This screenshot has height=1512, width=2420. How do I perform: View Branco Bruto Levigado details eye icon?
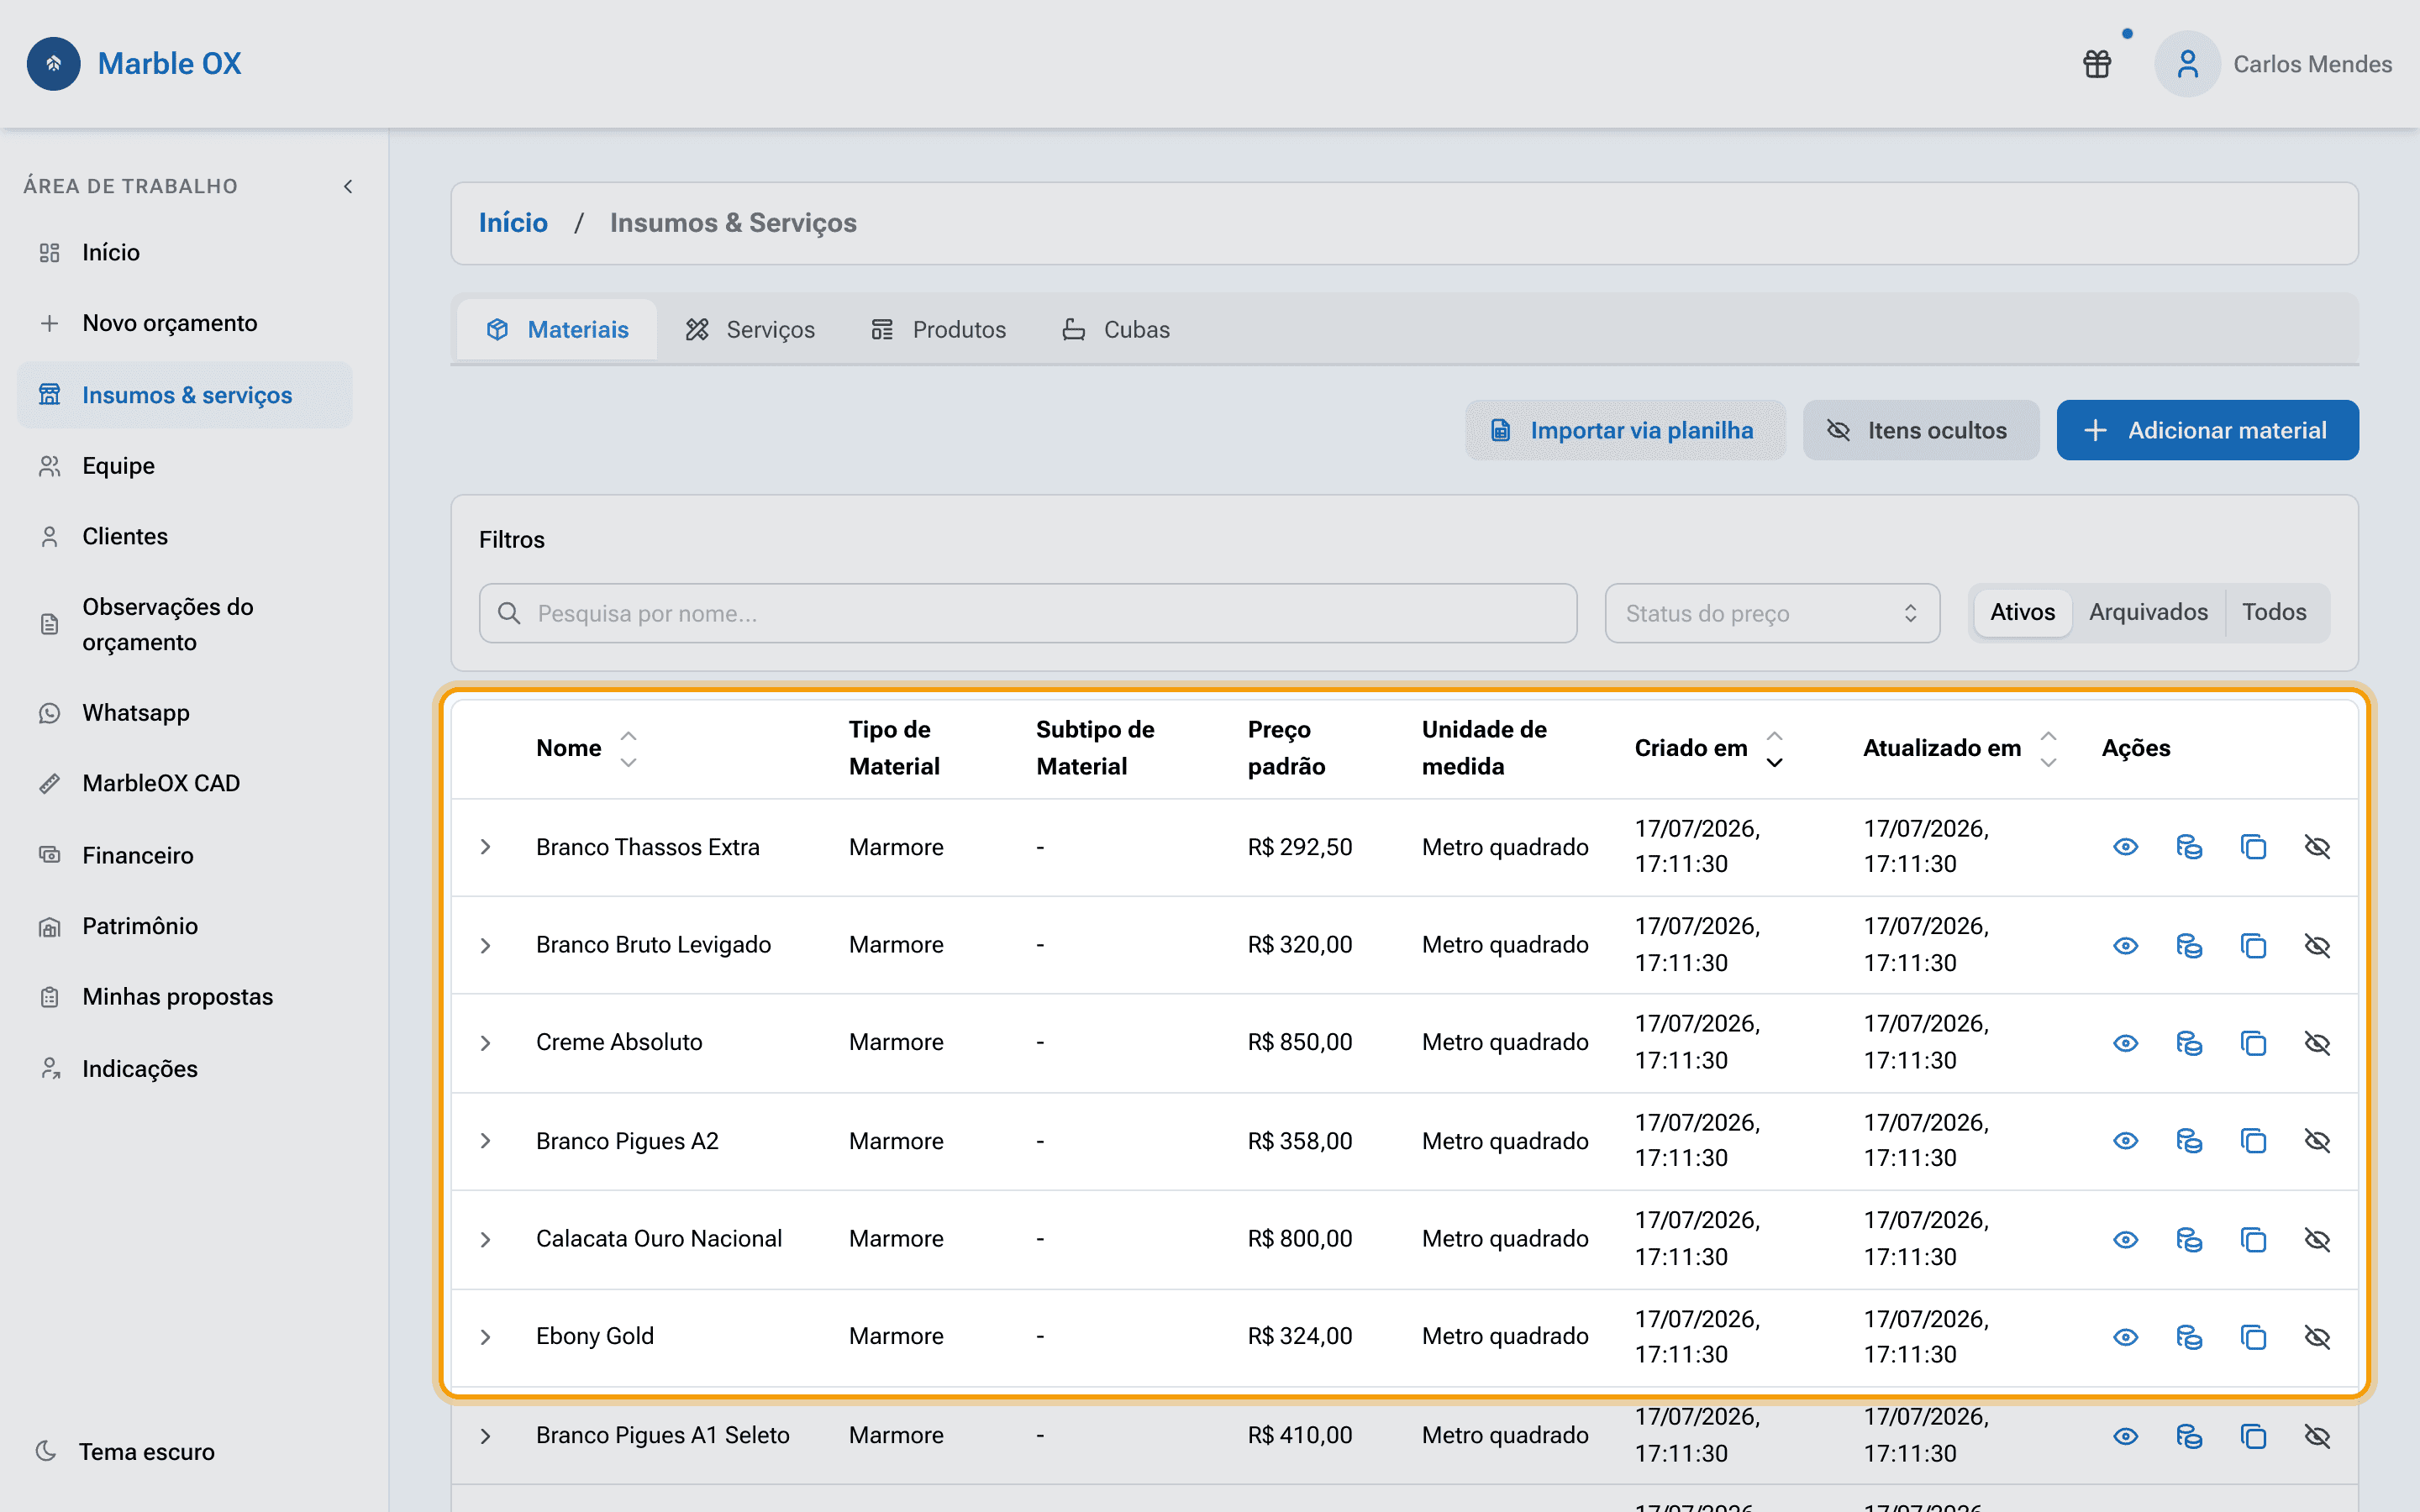point(2125,945)
